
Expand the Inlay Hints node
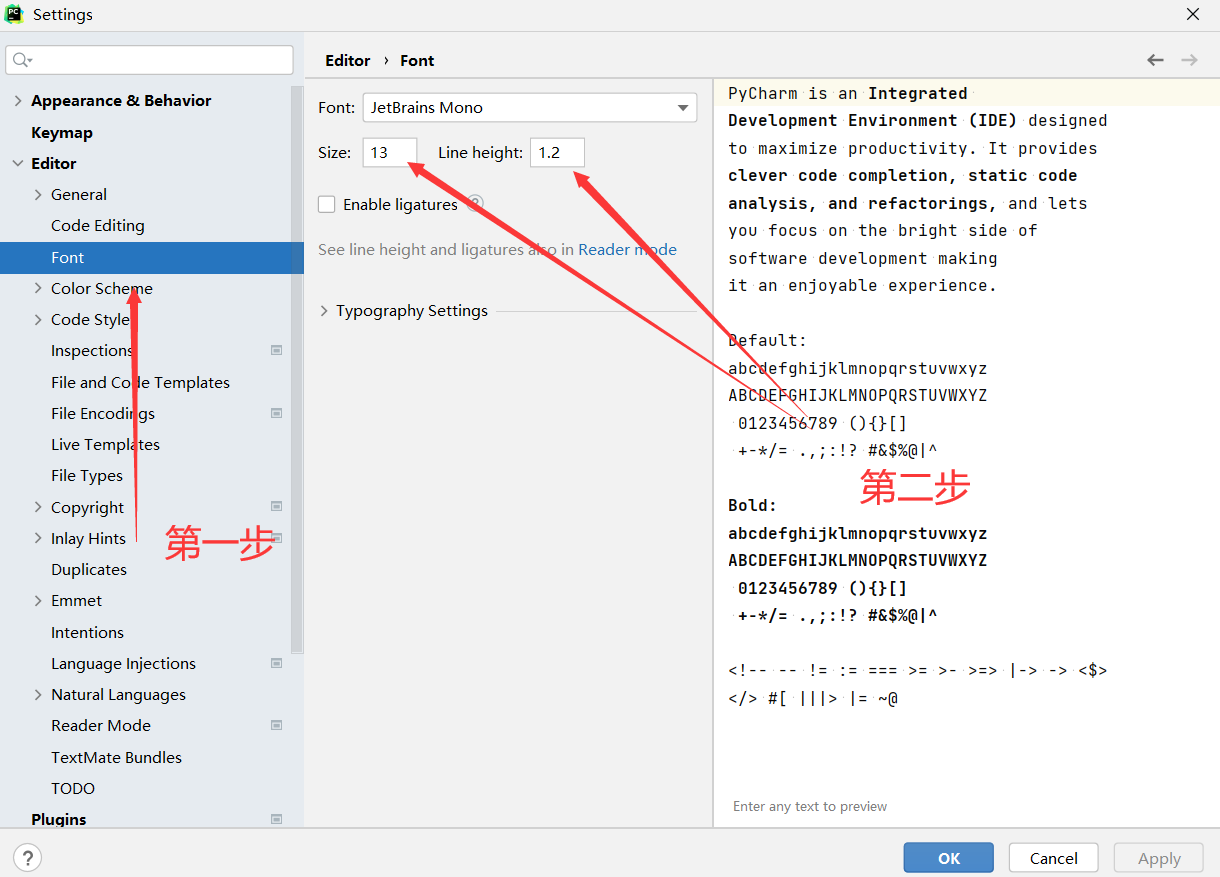tap(38, 538)
